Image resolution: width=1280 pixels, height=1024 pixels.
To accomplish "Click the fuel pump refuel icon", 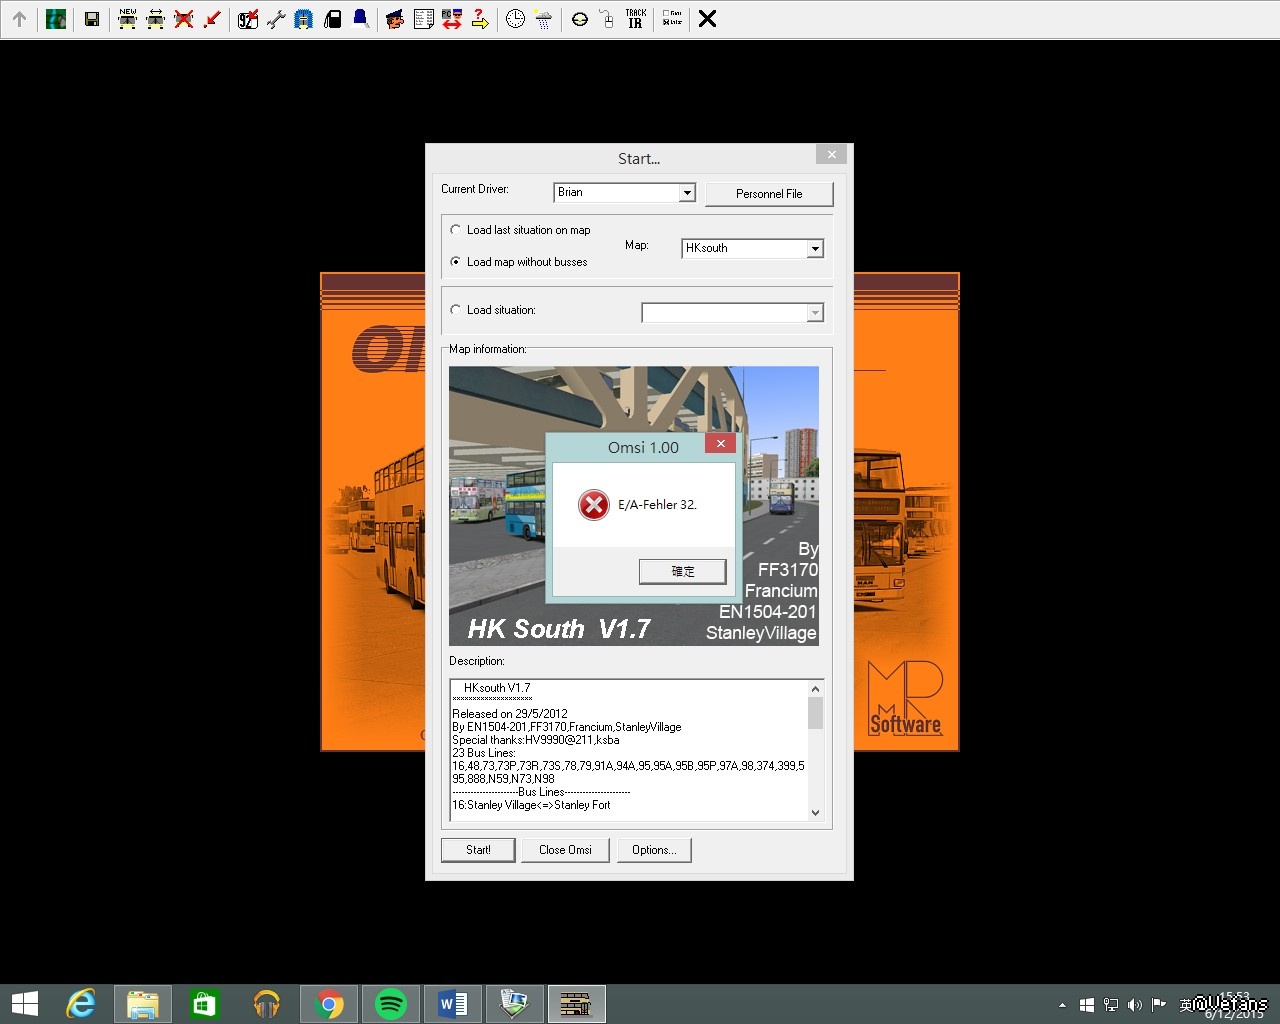I will [333, 19].
